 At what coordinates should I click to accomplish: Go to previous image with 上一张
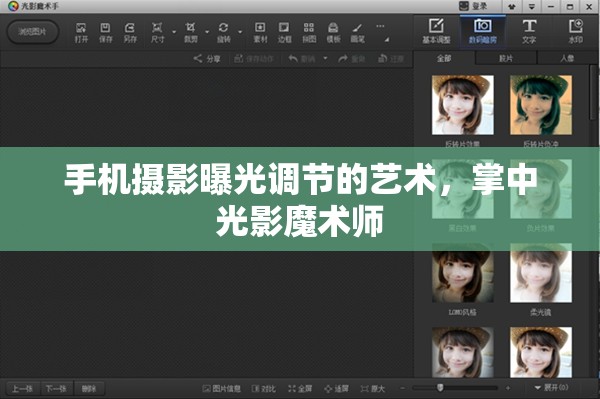[22, 389]
